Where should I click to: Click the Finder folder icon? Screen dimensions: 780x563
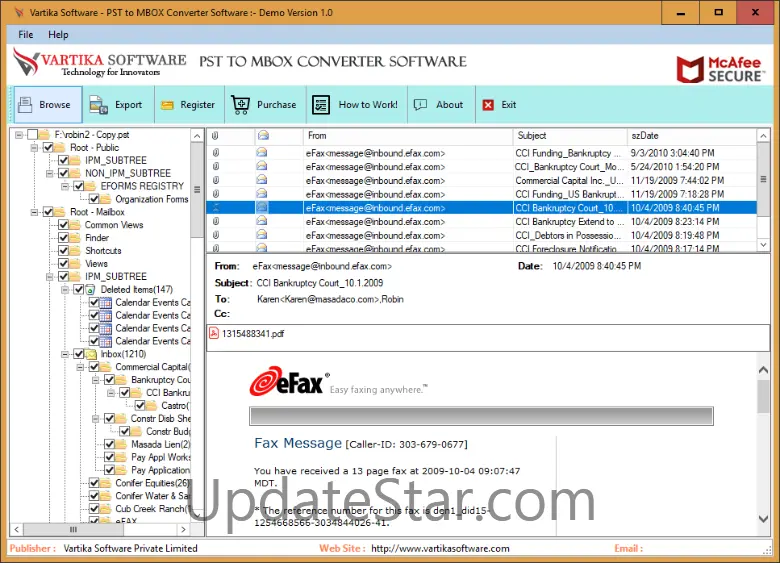click(x=75, y=238)
